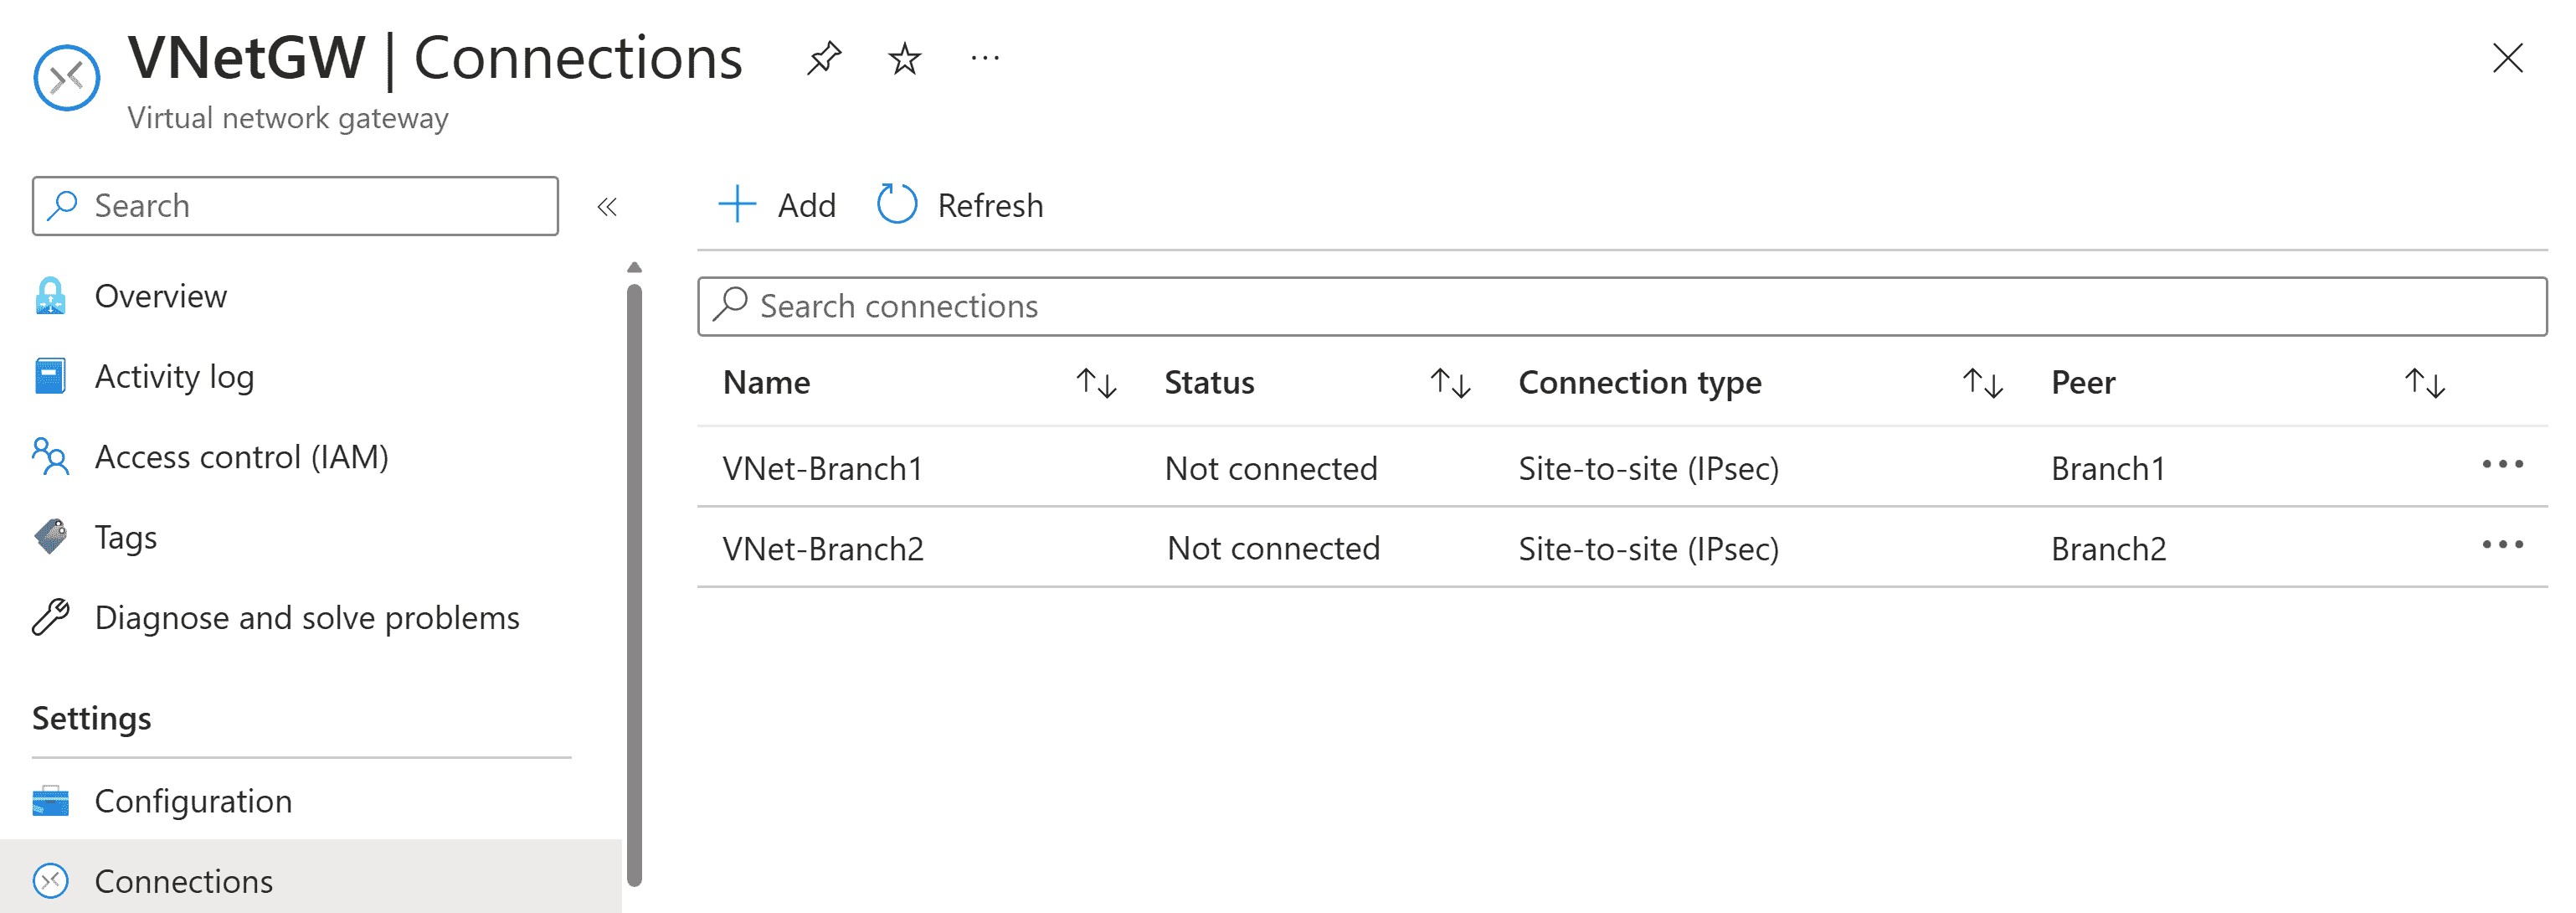Screen dimensions: 2576x913
Task: Click Not connected status of VNet-Branch1
Action: tap(1271, 468)
